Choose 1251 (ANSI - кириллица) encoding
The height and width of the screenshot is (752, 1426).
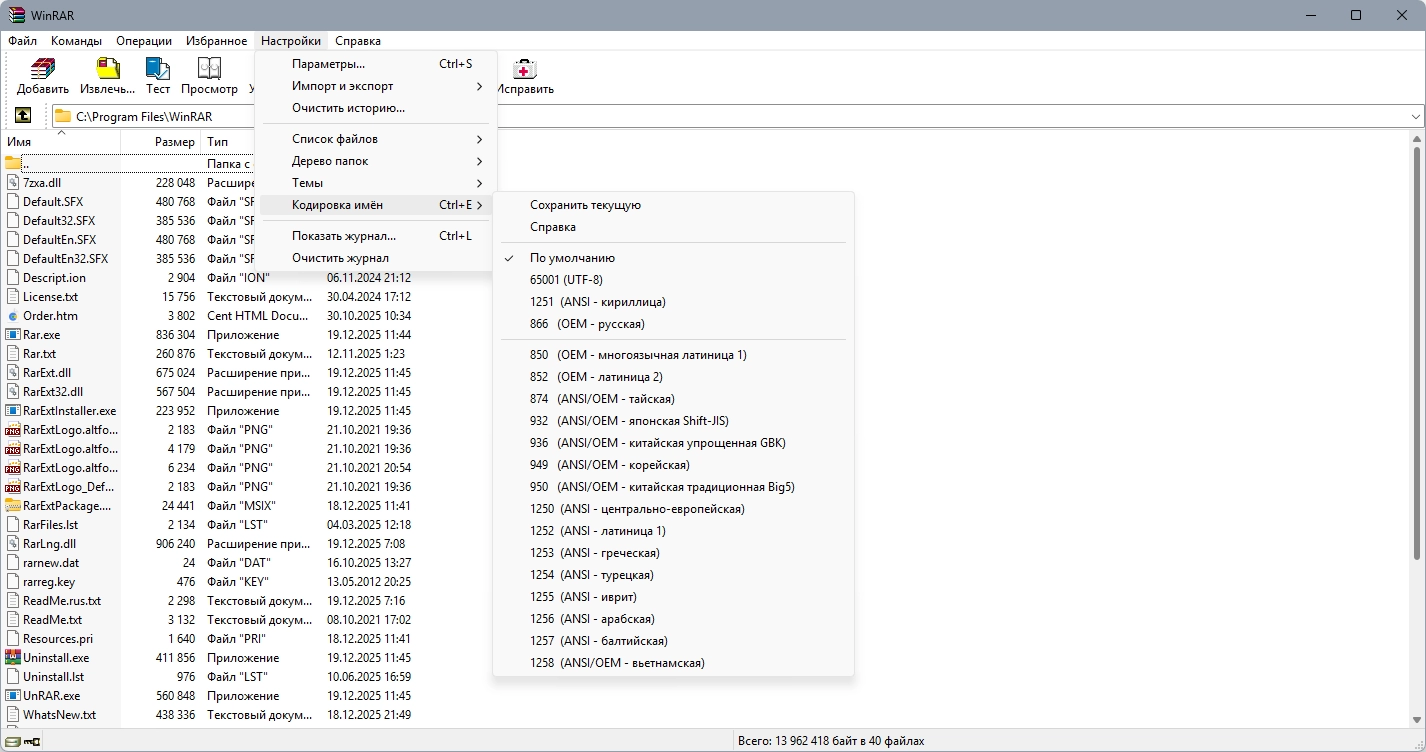(674, 302)
